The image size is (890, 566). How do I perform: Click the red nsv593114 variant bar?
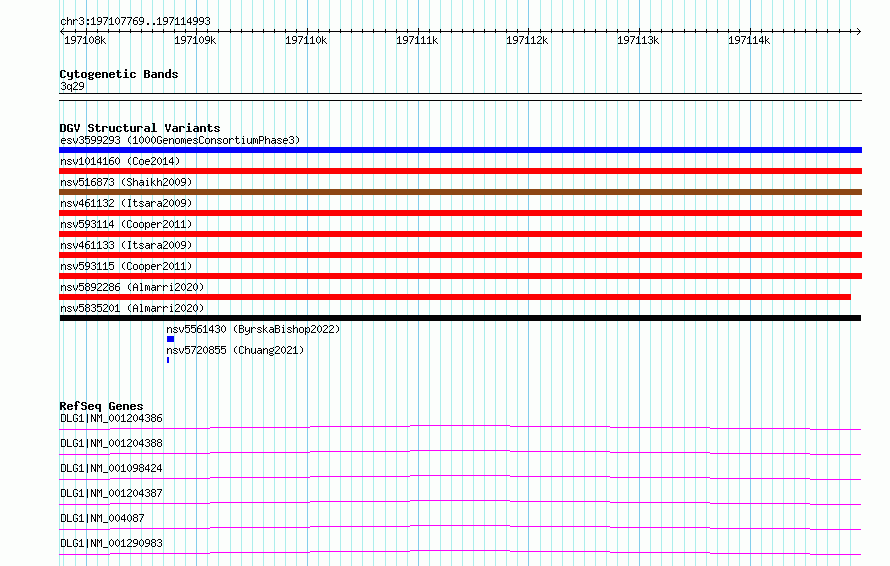tap(460, 234)
